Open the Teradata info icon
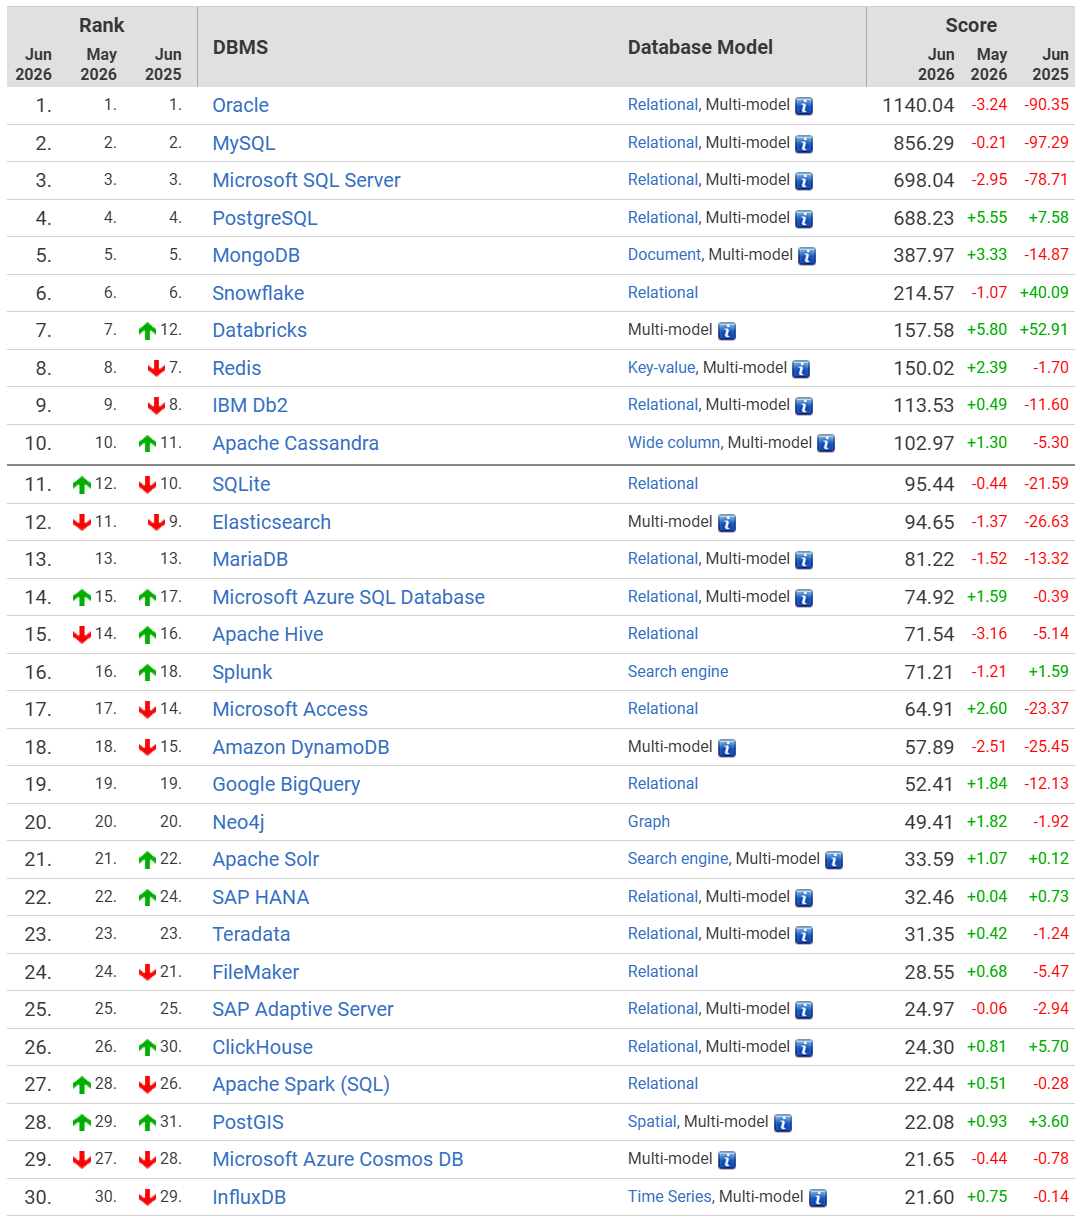Viewport: 1082px width, 1216px height. (x=804, y=935)
